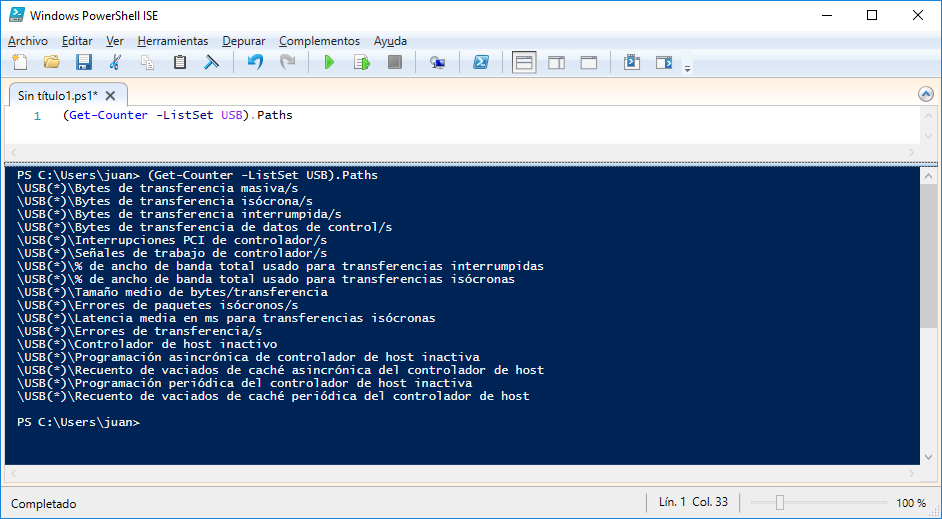Open the Archivo menu
Viewport: 942px width, 519px height.
point(28,41)
